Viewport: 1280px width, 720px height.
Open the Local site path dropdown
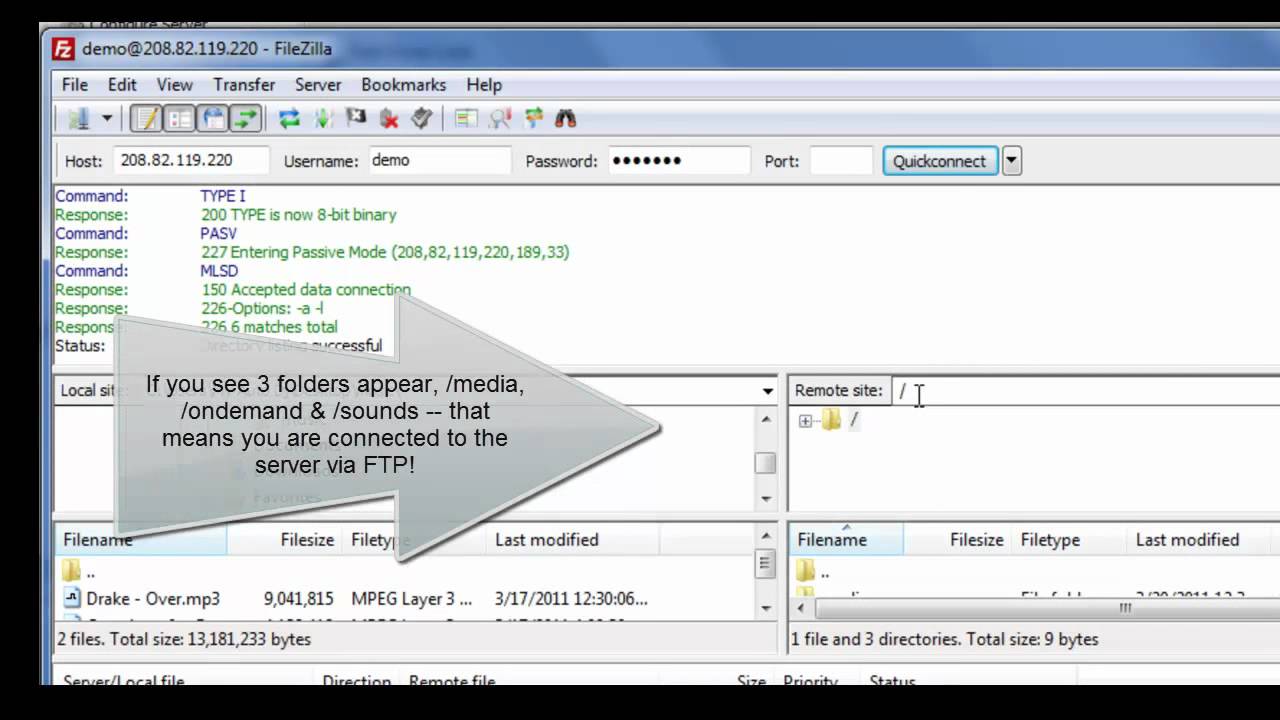click(x=768, y=391)
